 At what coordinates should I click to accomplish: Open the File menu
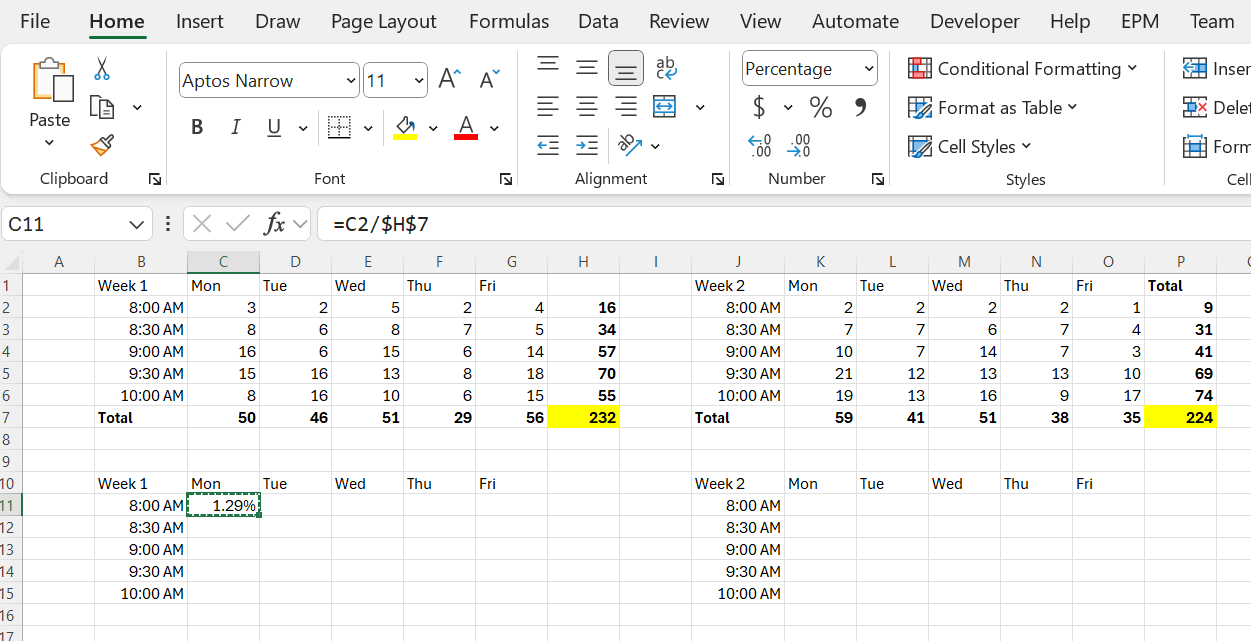(x=35, y=21)
